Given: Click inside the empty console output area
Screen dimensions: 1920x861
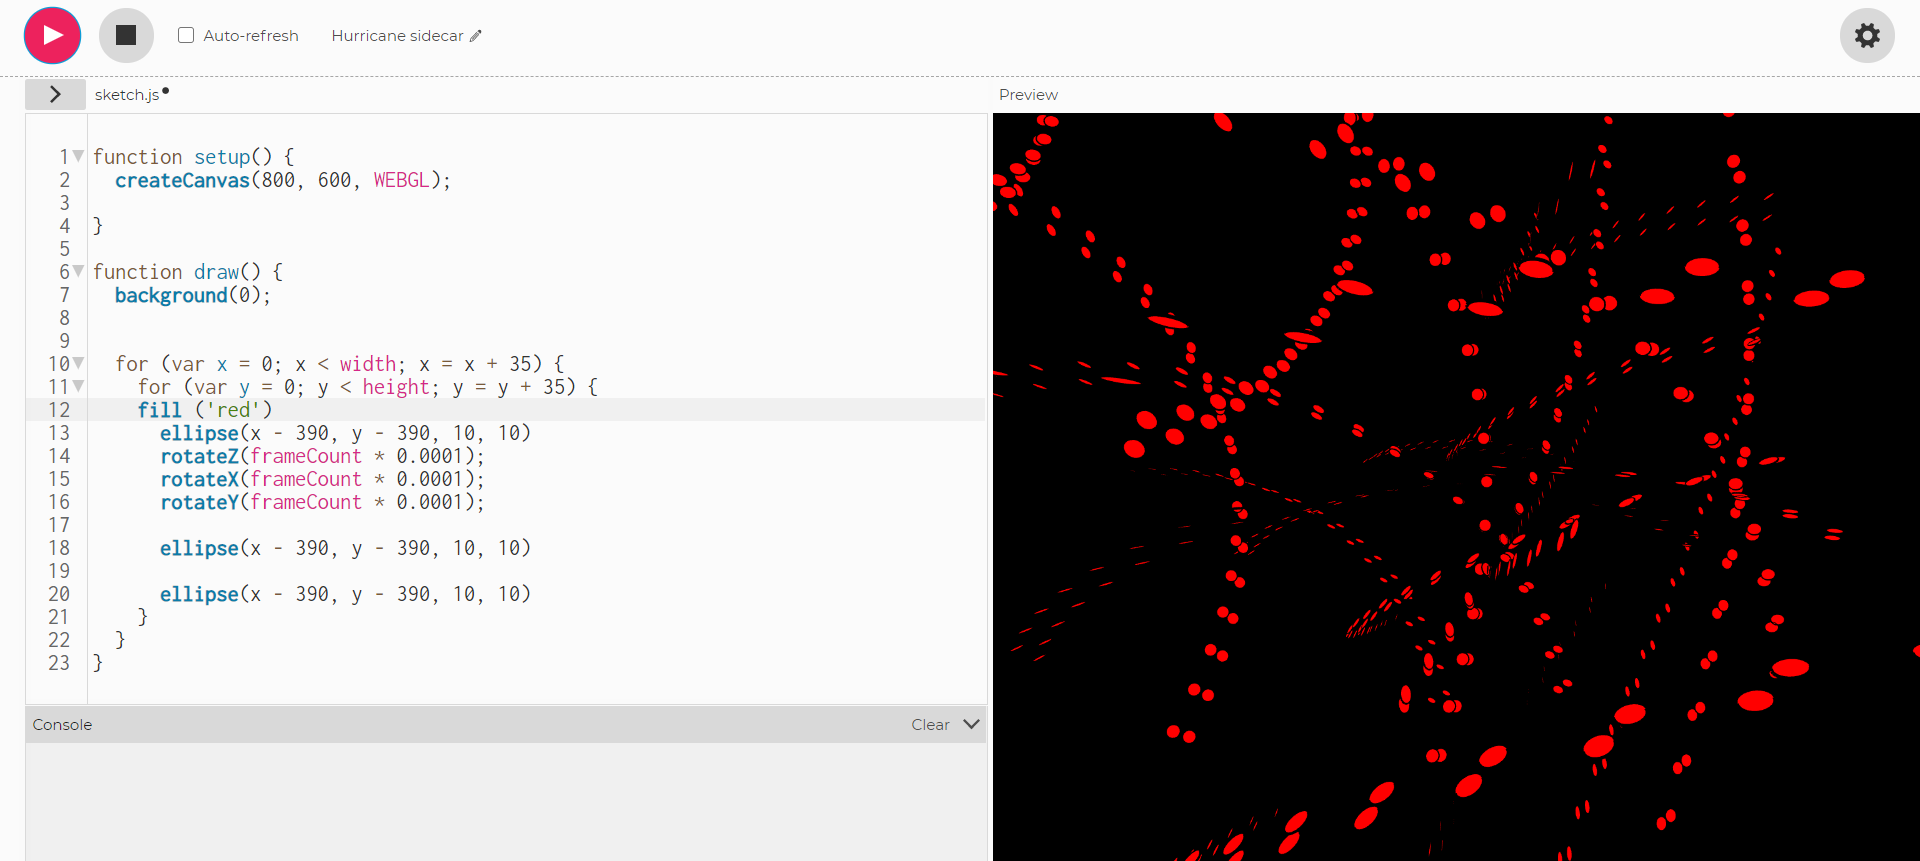Looking at the screenshot, I should [506, 800].
